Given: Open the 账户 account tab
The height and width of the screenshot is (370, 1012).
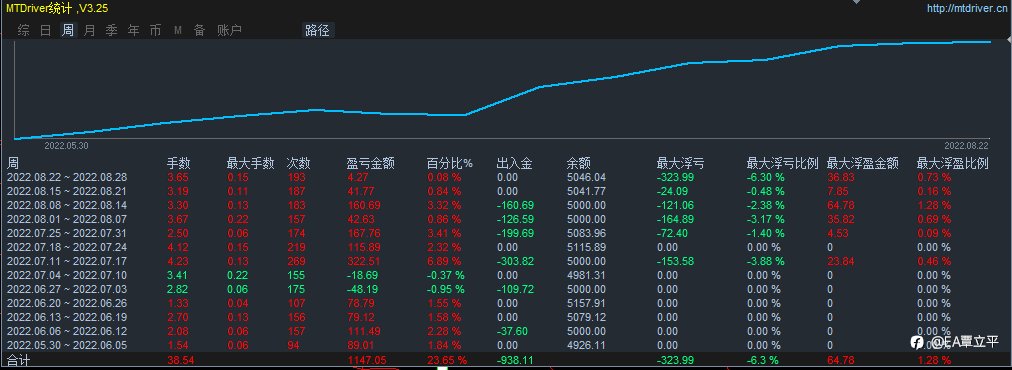Looking at the screenshot, I should point(229,30).
